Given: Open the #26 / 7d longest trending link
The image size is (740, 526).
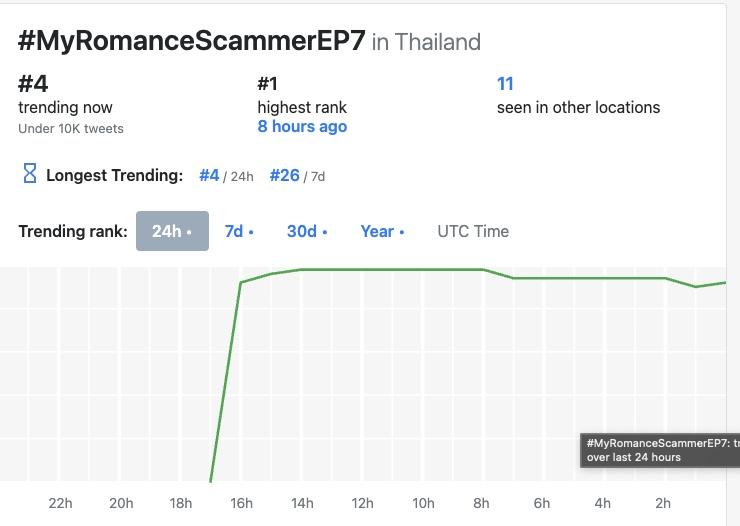Looking at the screenshot, I should click(x=285, y=175).
